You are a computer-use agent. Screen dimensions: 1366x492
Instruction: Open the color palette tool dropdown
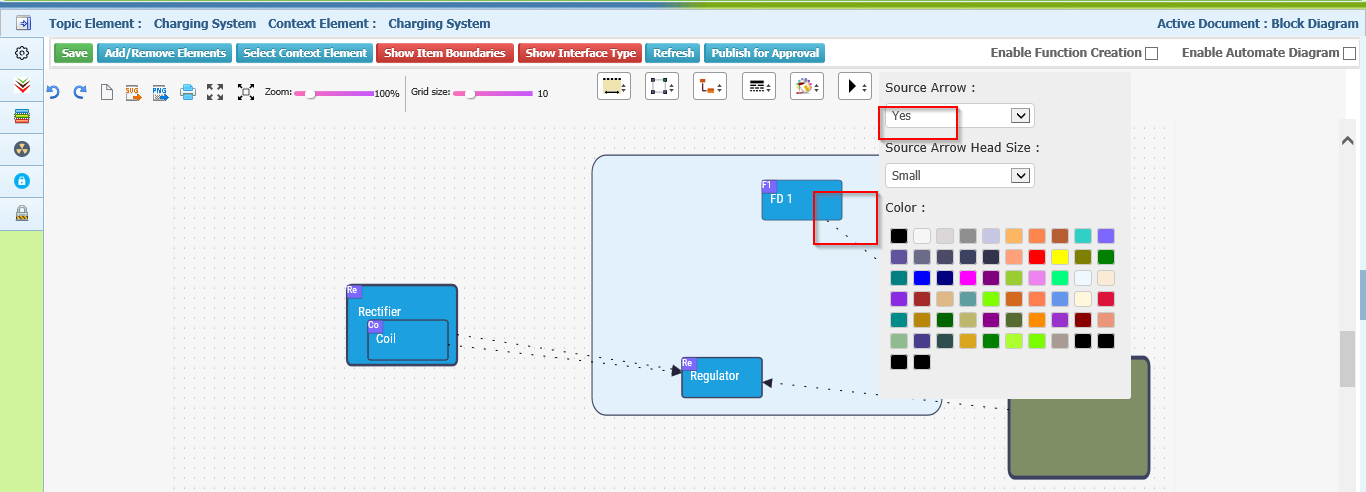click(x=807, y=87)
